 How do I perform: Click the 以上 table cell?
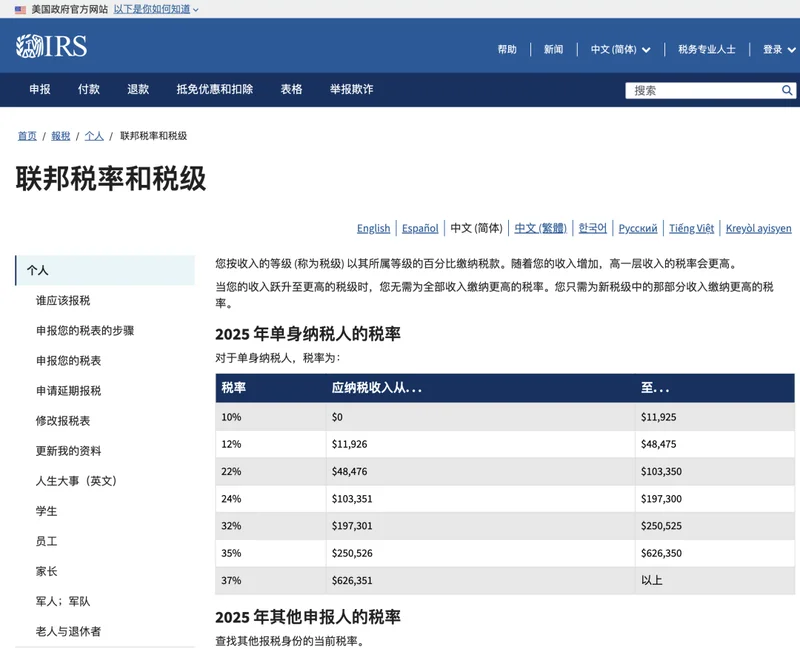(x=715, y=581)
